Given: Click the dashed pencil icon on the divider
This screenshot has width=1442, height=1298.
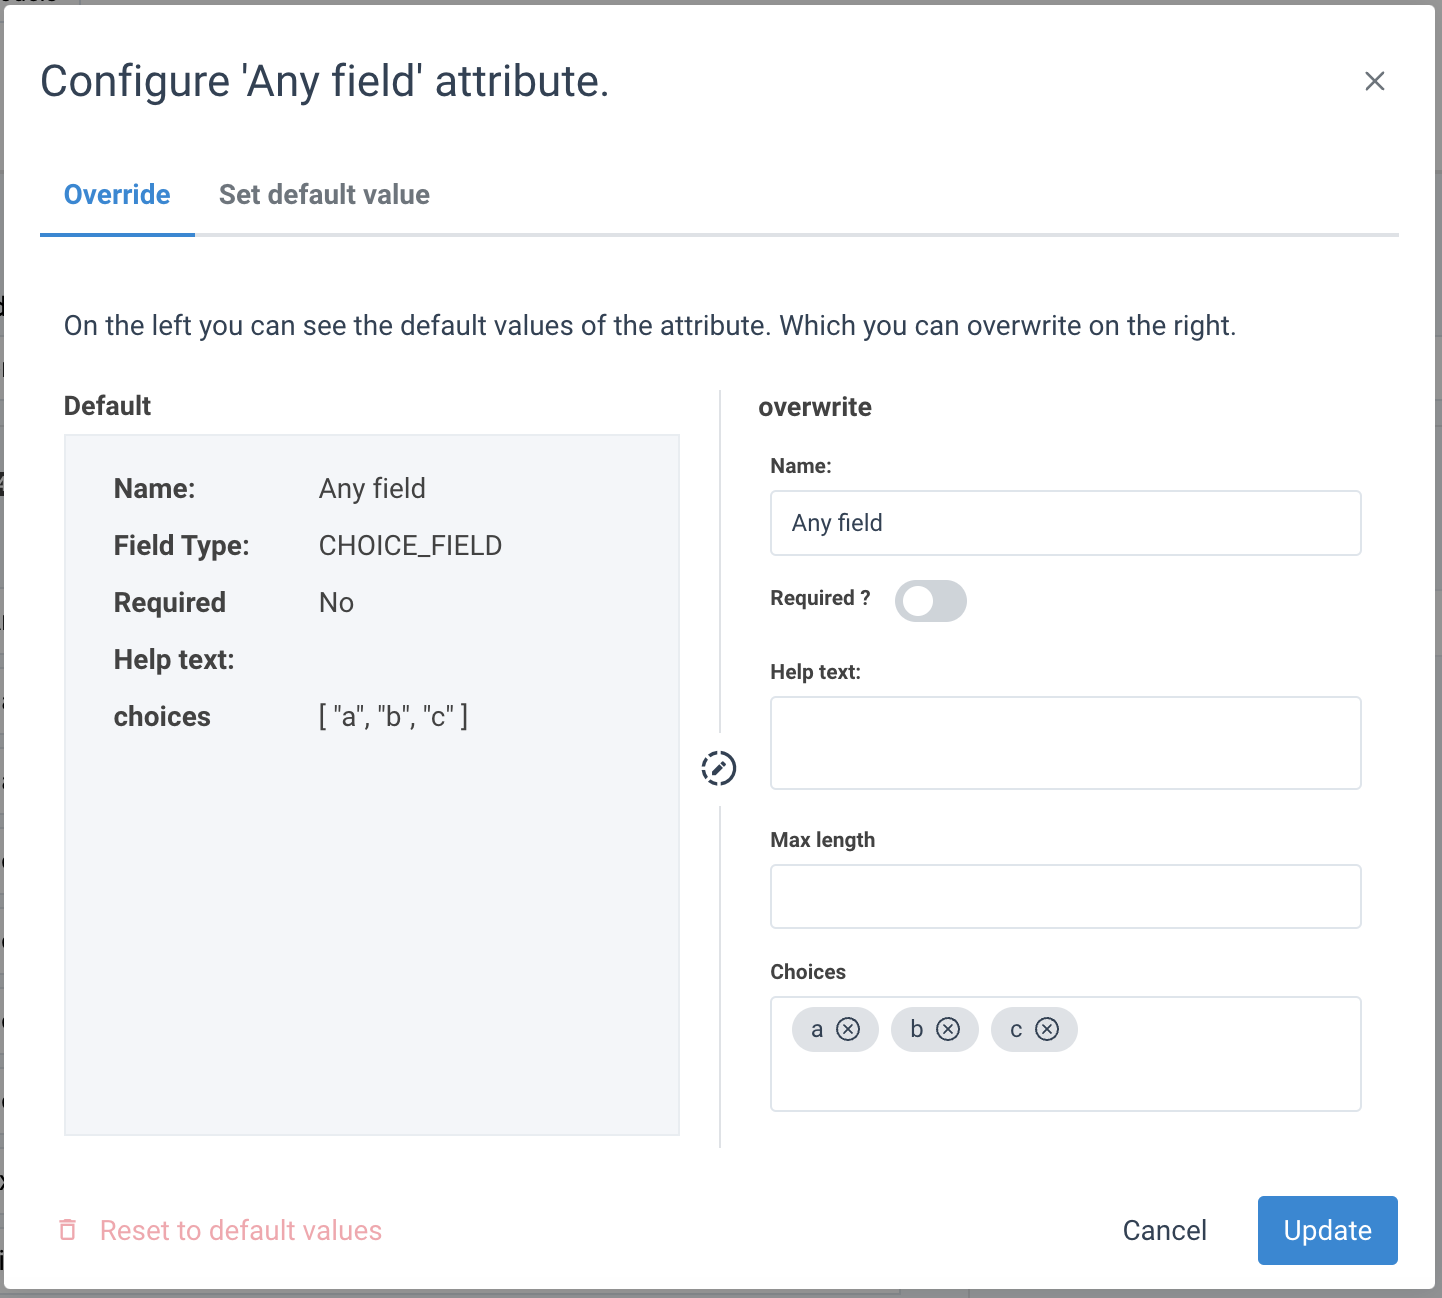Looking at the screenshot, I should point(719,768).
